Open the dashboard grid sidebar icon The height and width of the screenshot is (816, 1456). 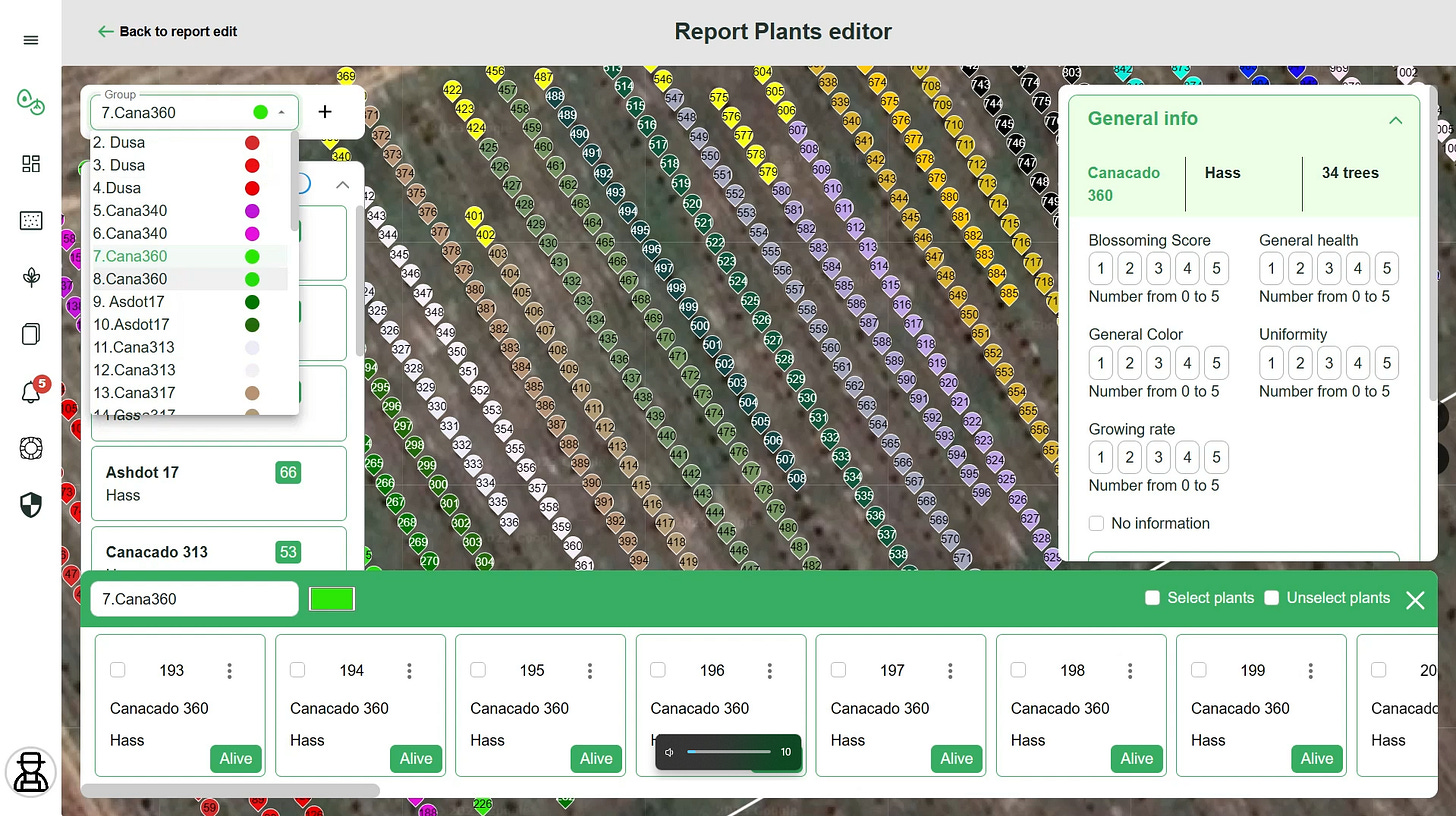click(x=31, y=164)
